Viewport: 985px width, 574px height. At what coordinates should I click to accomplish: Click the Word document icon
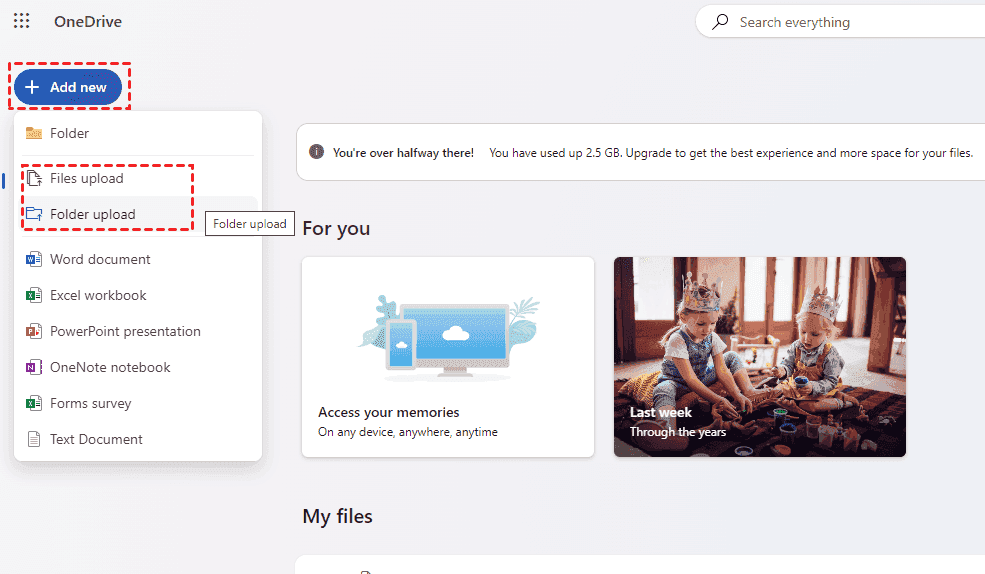point(34,259)
